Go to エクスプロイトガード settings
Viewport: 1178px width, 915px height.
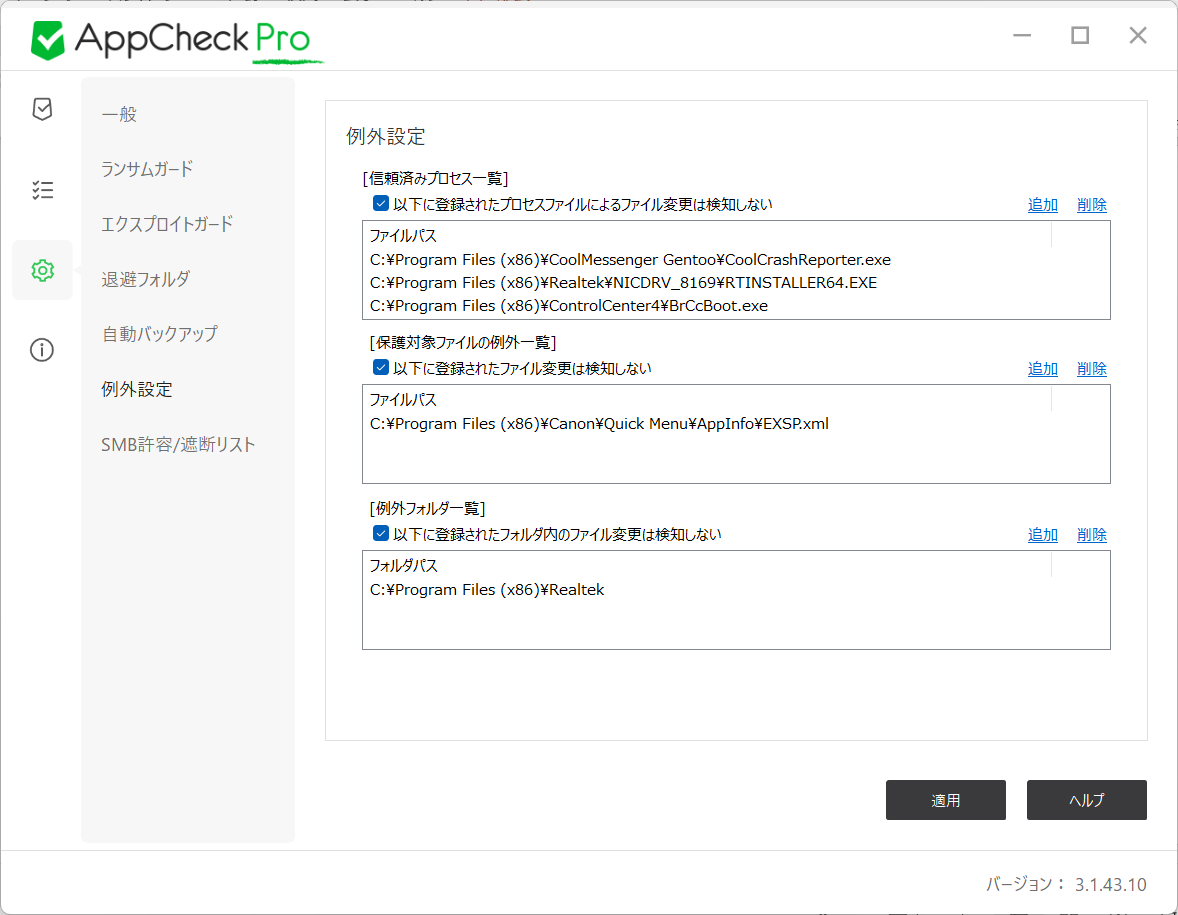click(167, 224)
